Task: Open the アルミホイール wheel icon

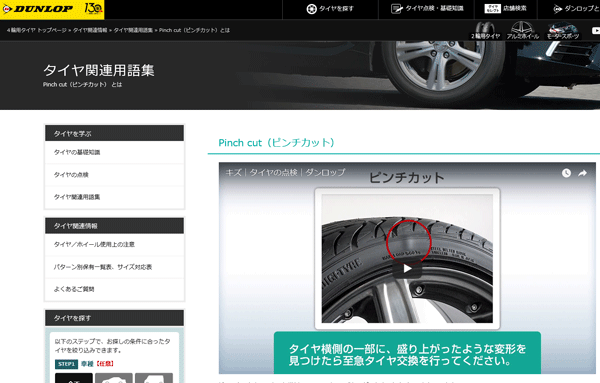Action: tap(523, 31)
